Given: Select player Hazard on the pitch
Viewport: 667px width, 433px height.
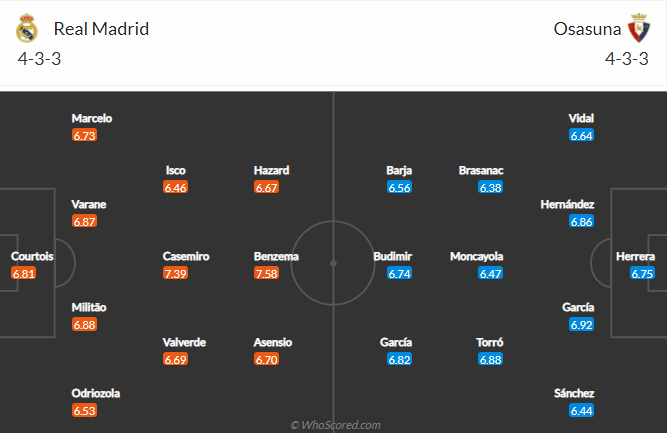Looking at the screenshot, I should point(272,170).
